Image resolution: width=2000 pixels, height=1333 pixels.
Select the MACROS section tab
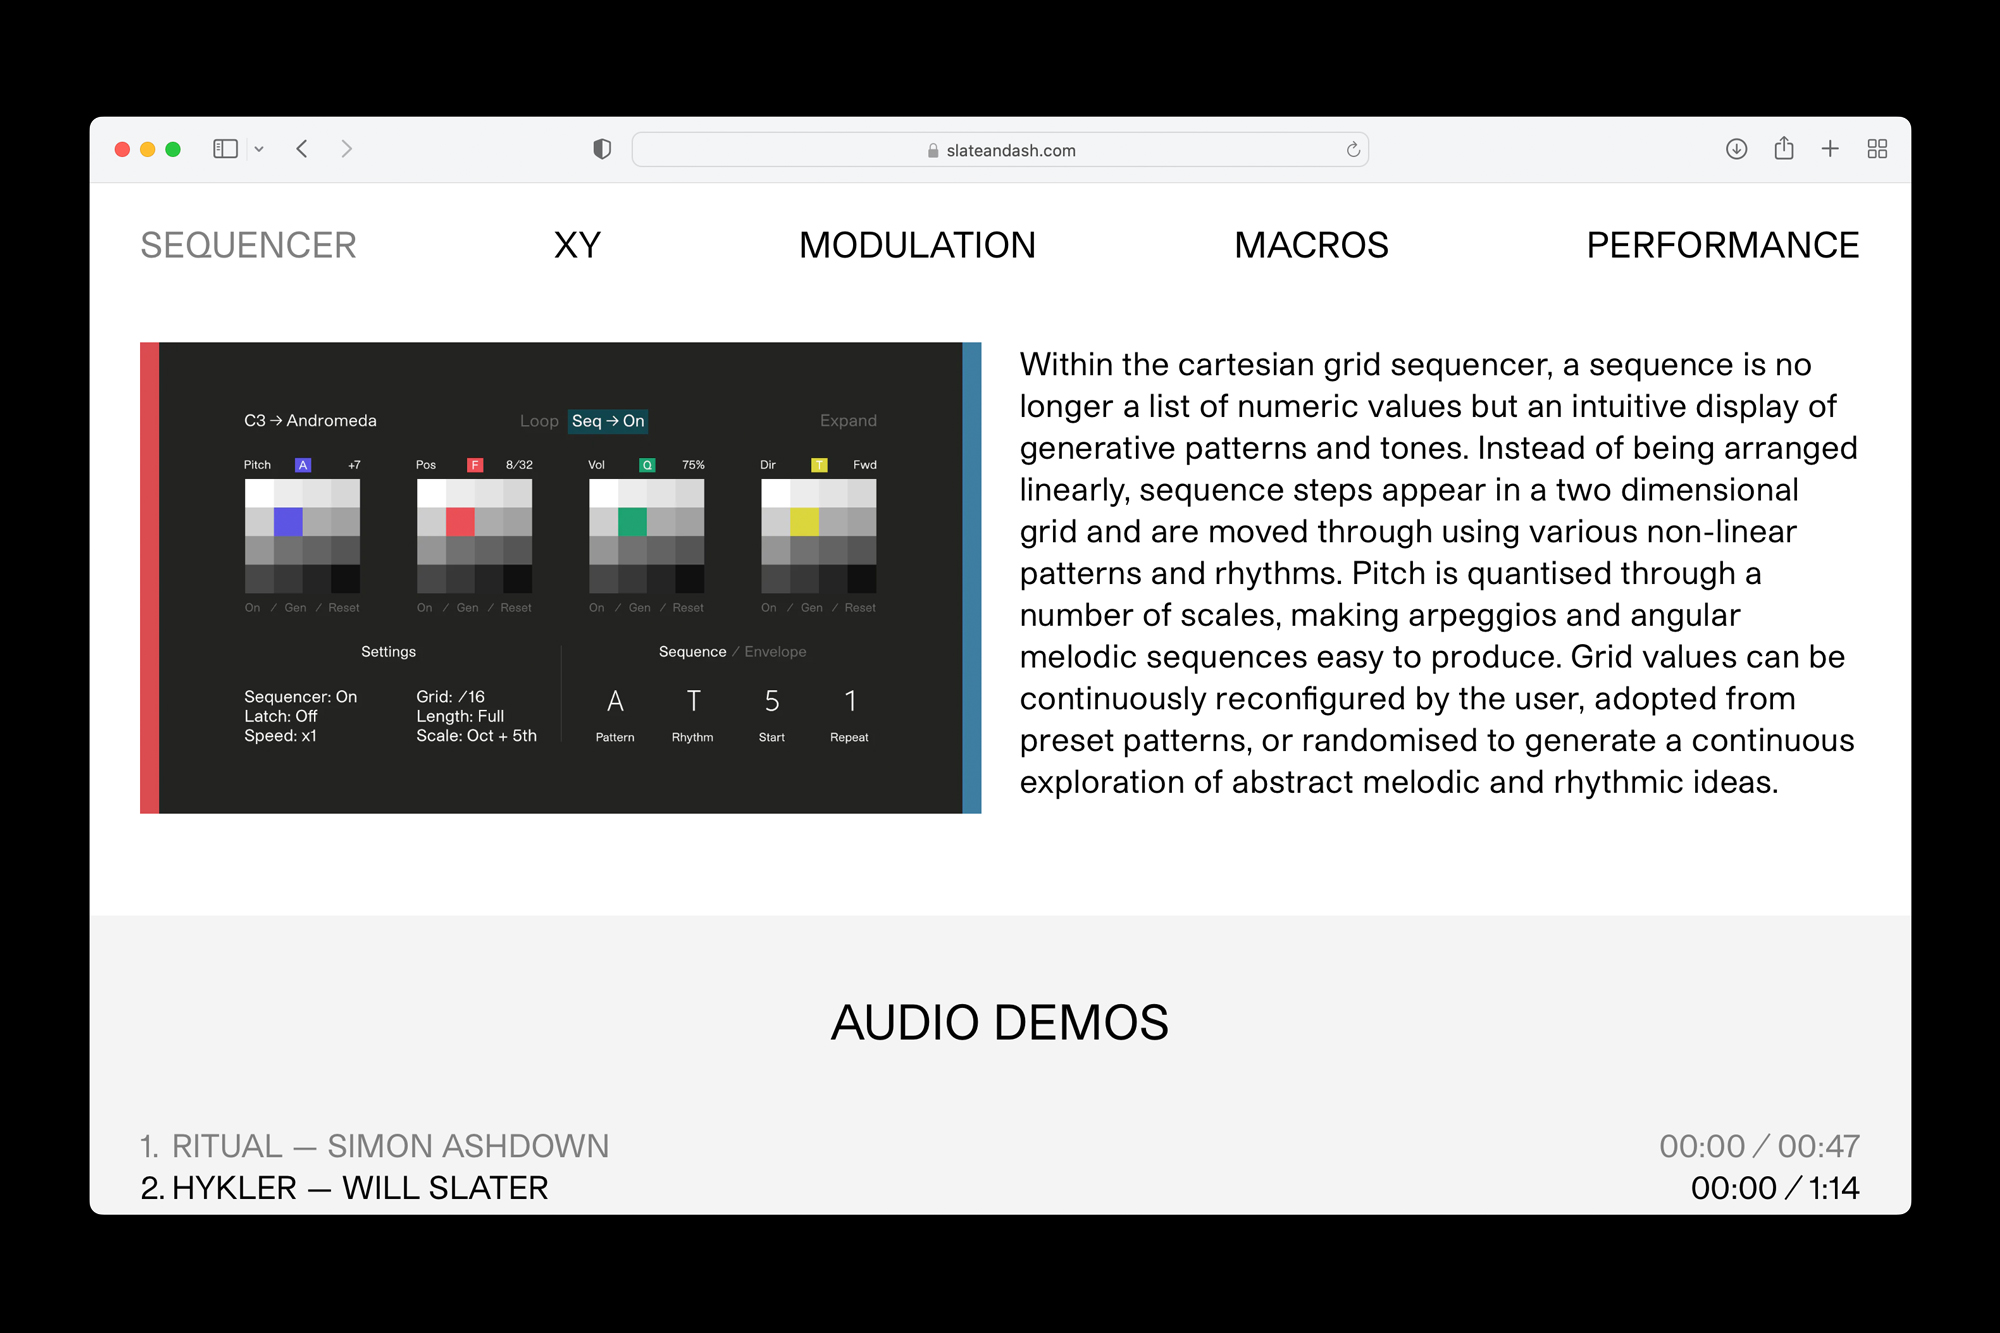1311,245
